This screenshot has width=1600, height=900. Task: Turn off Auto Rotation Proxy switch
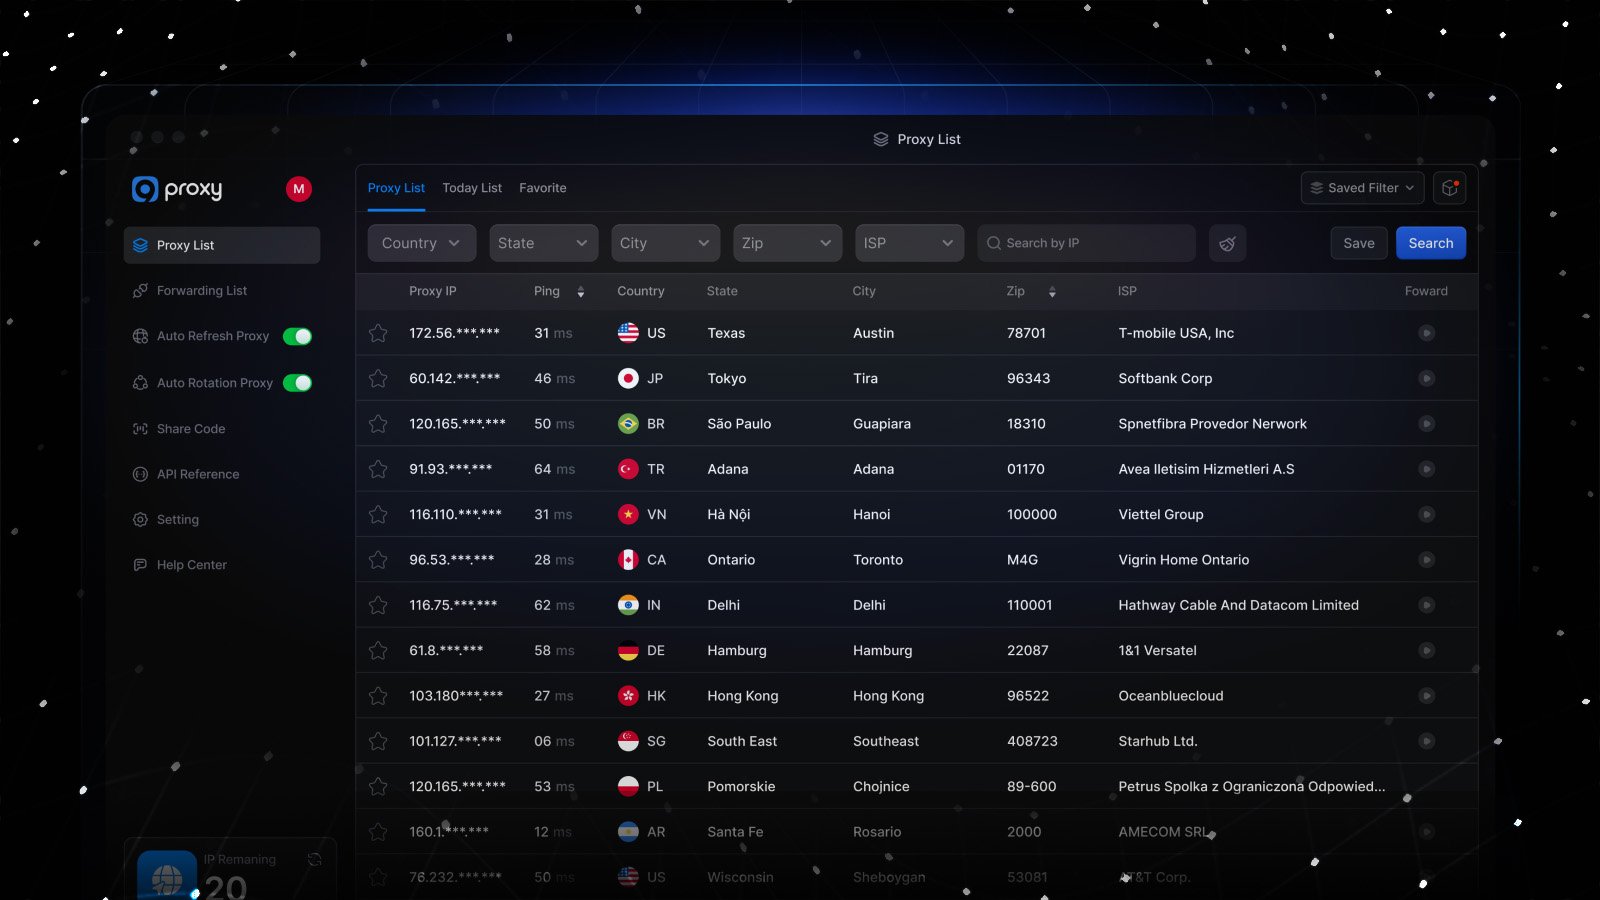point(297,383)
